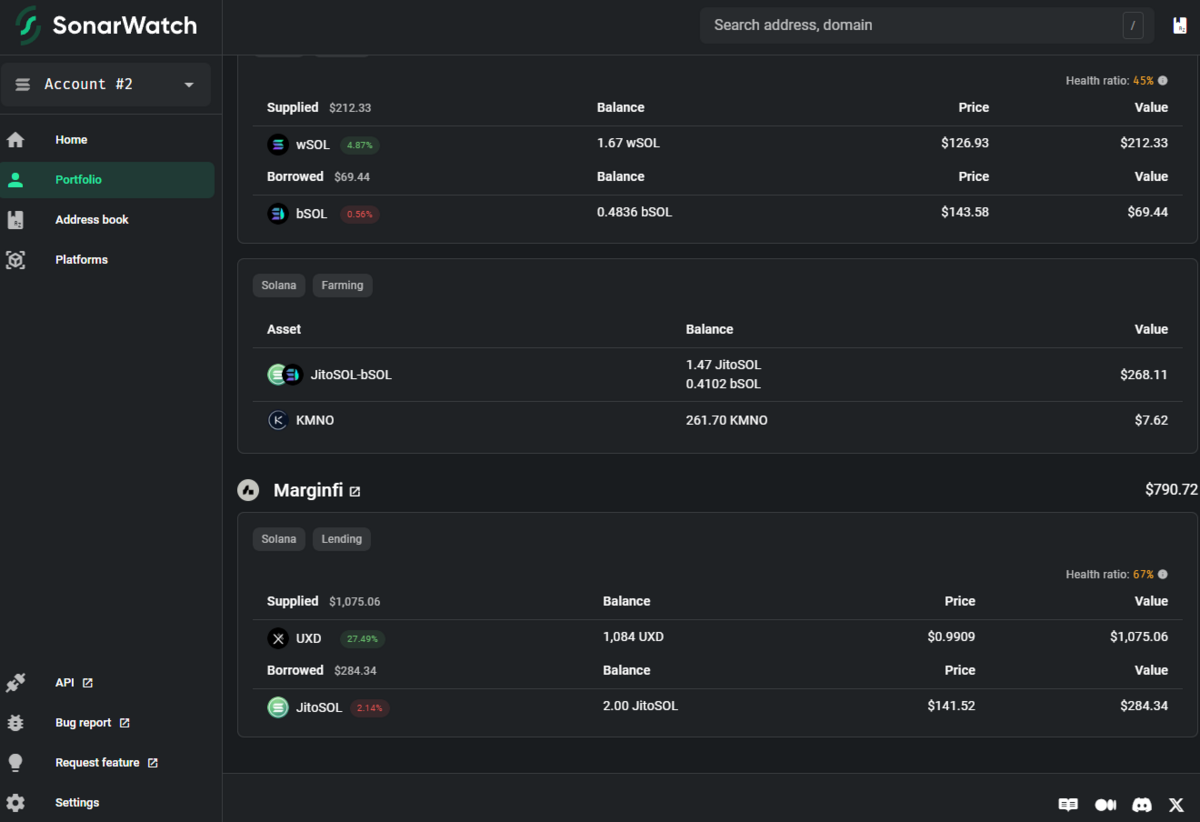This screenshot has width=1200, height=822.
Task: Click the $790.72 Marginfi total value
Action: pos(1171,490)
